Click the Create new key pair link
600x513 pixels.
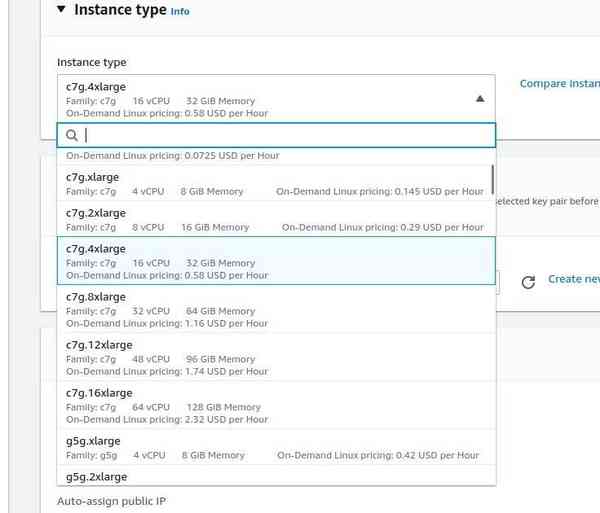click(574, 279)
